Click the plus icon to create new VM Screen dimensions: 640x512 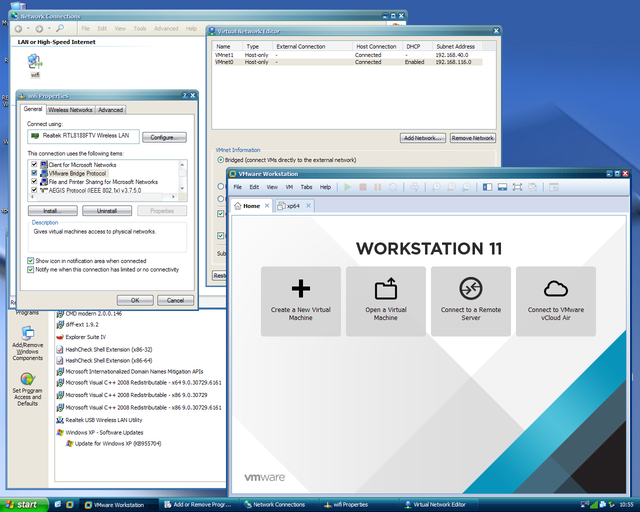(x=301, y=289)
